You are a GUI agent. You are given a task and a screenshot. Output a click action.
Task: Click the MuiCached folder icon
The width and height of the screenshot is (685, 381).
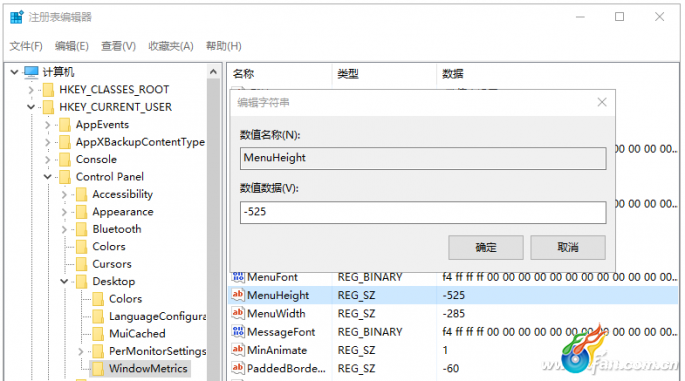coord(98,334)
